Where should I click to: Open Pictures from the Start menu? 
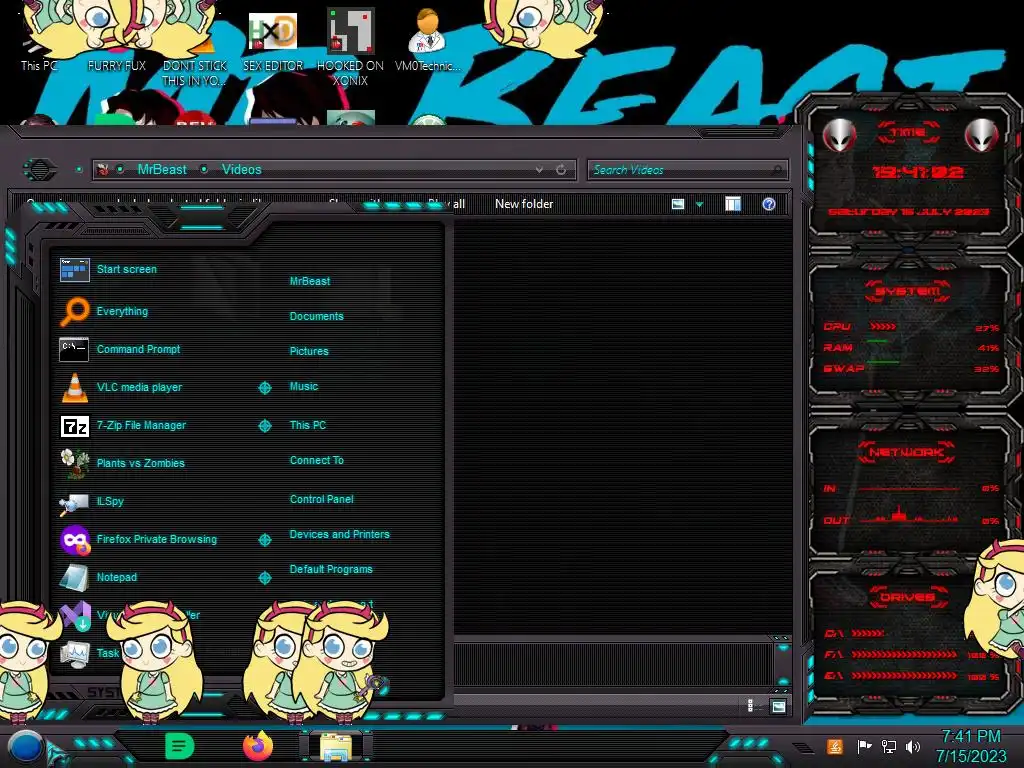coord(309,351)
